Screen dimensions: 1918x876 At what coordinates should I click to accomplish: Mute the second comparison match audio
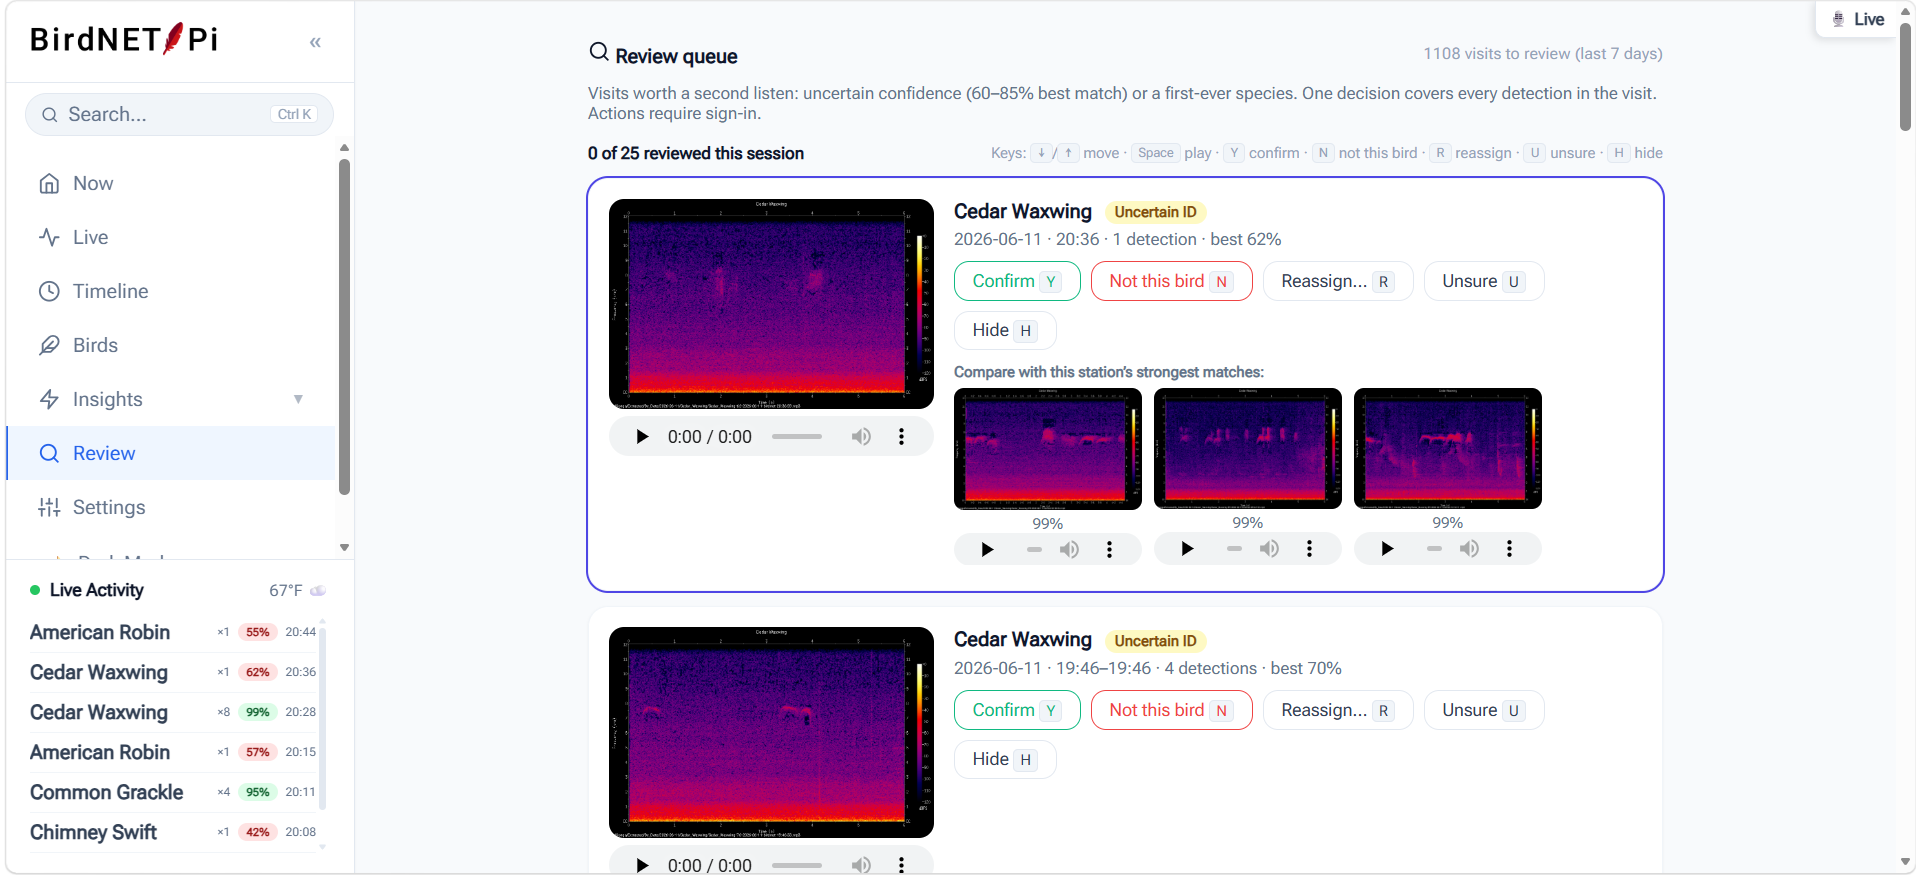pos(1269,549)
